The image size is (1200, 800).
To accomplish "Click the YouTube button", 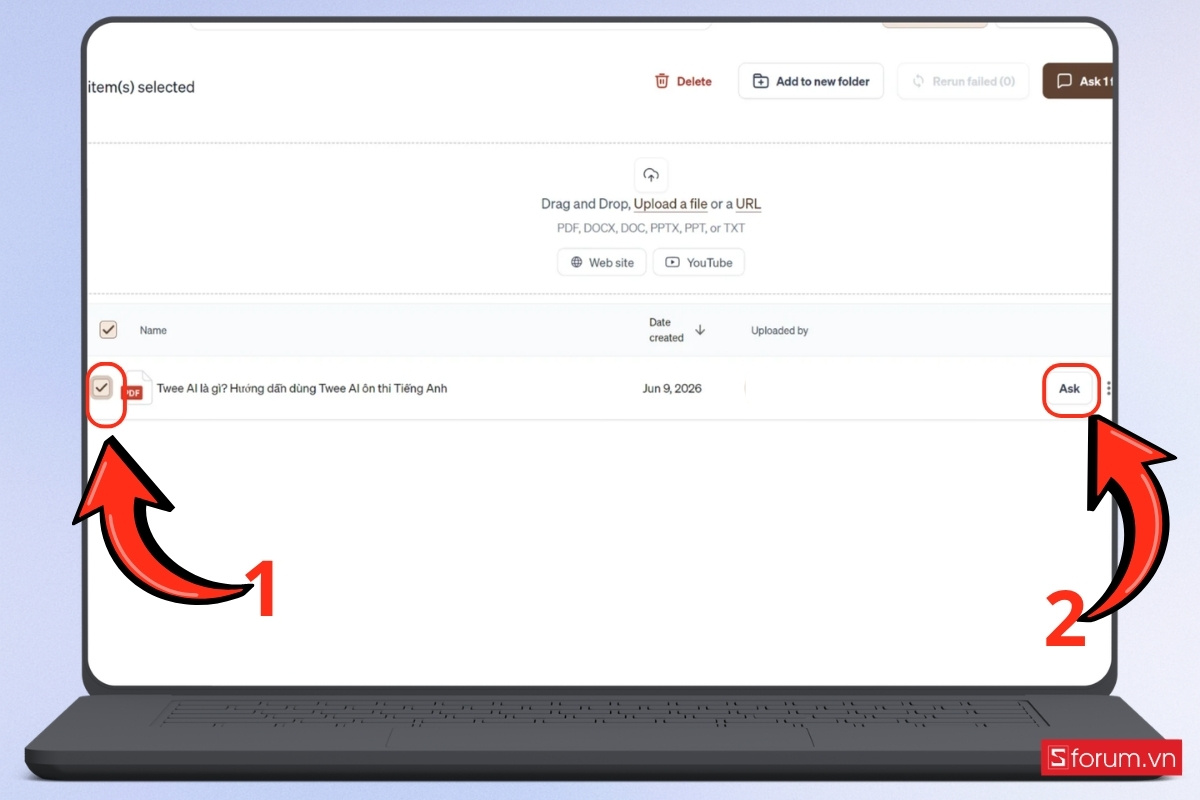I will (x=699, y=262).
